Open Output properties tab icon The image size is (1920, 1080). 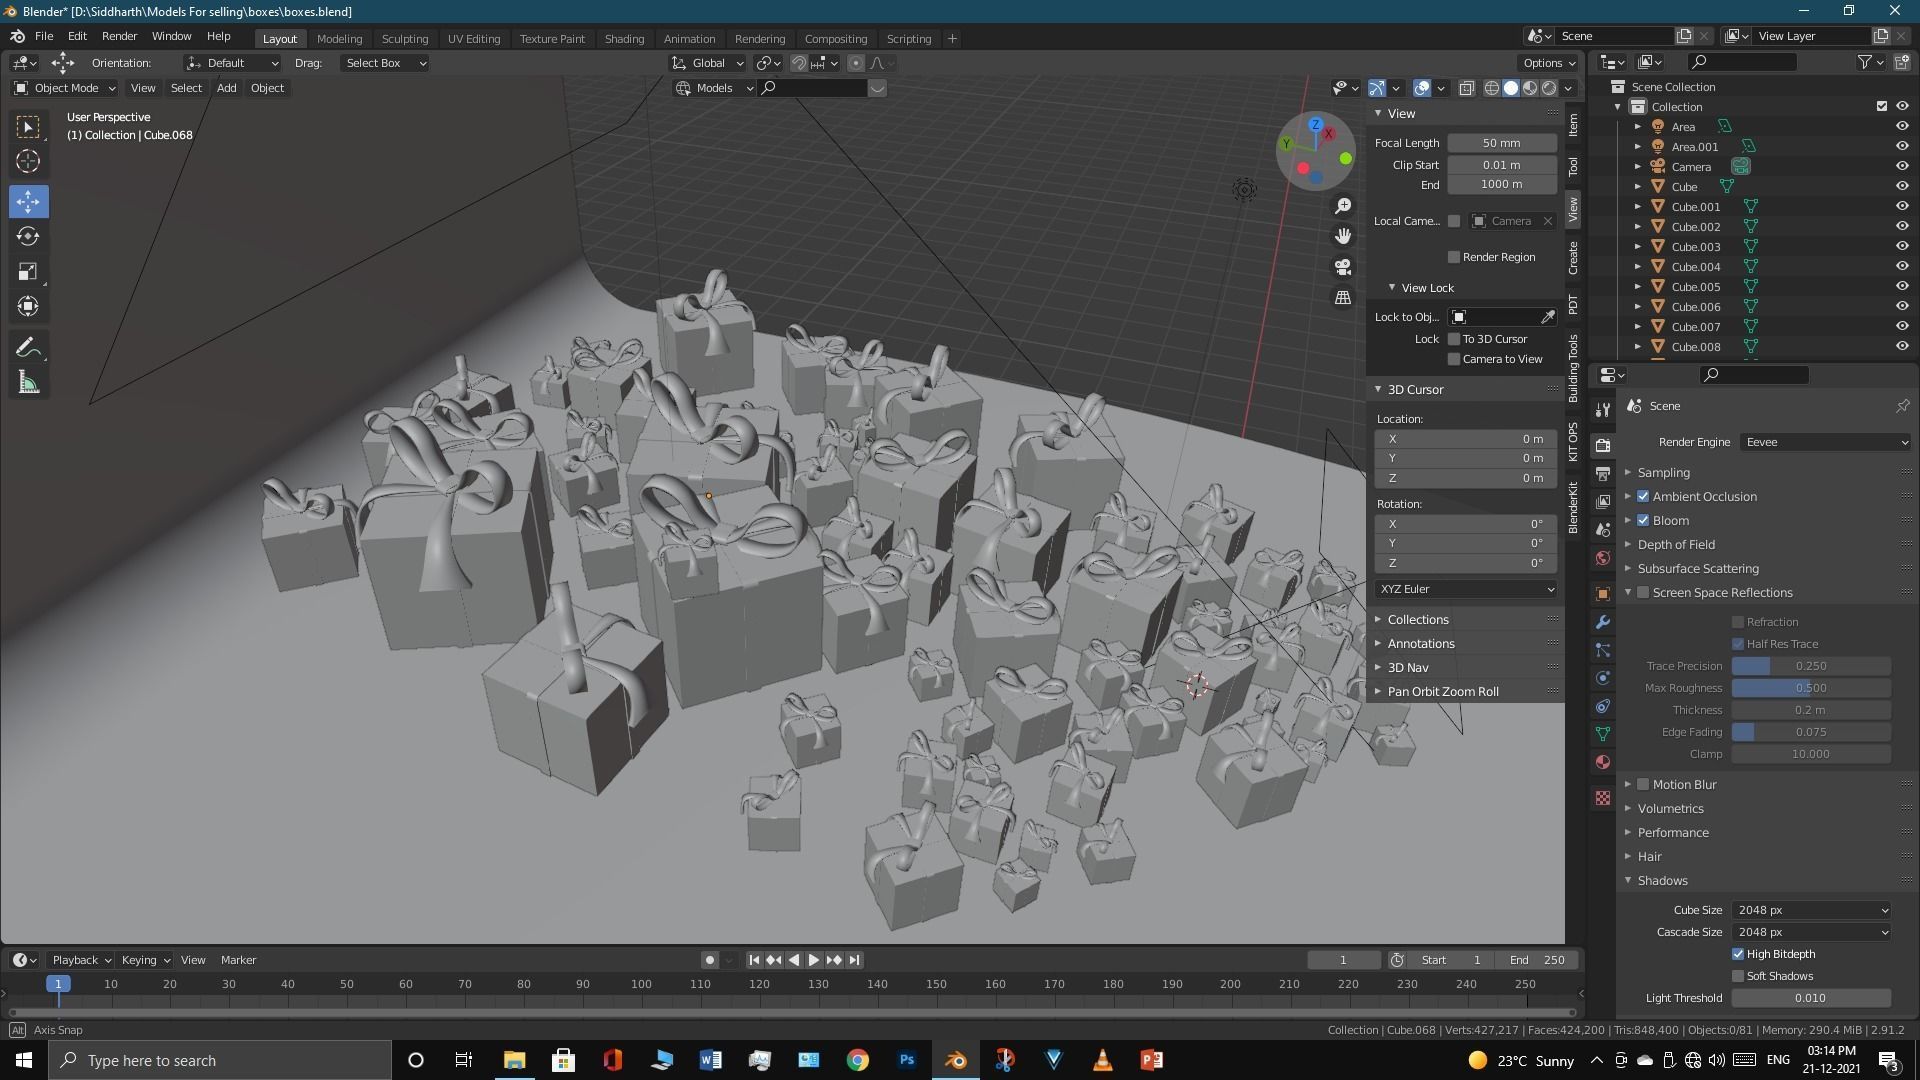[x=1603, y=473]
